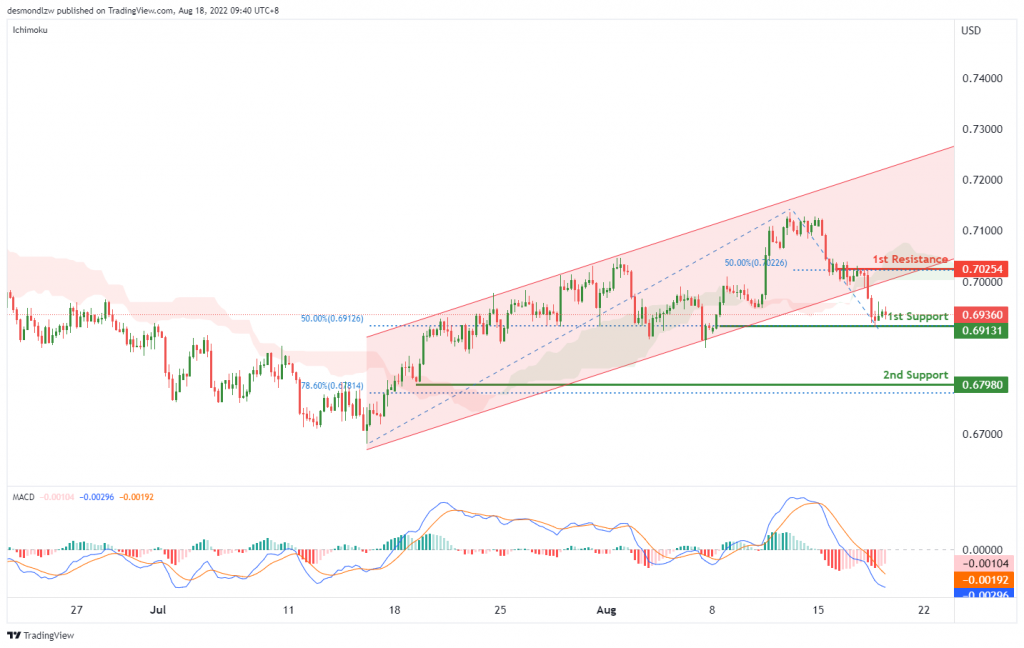Viewport: 1024px width, 648px height.
Task: Click the 0.74000 price scale level
Action: pyautogui.click(x=982, y=78)
